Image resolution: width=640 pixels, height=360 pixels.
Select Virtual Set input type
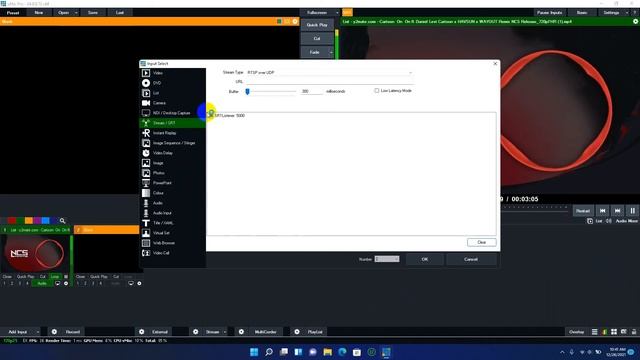[x=172, y=233]
